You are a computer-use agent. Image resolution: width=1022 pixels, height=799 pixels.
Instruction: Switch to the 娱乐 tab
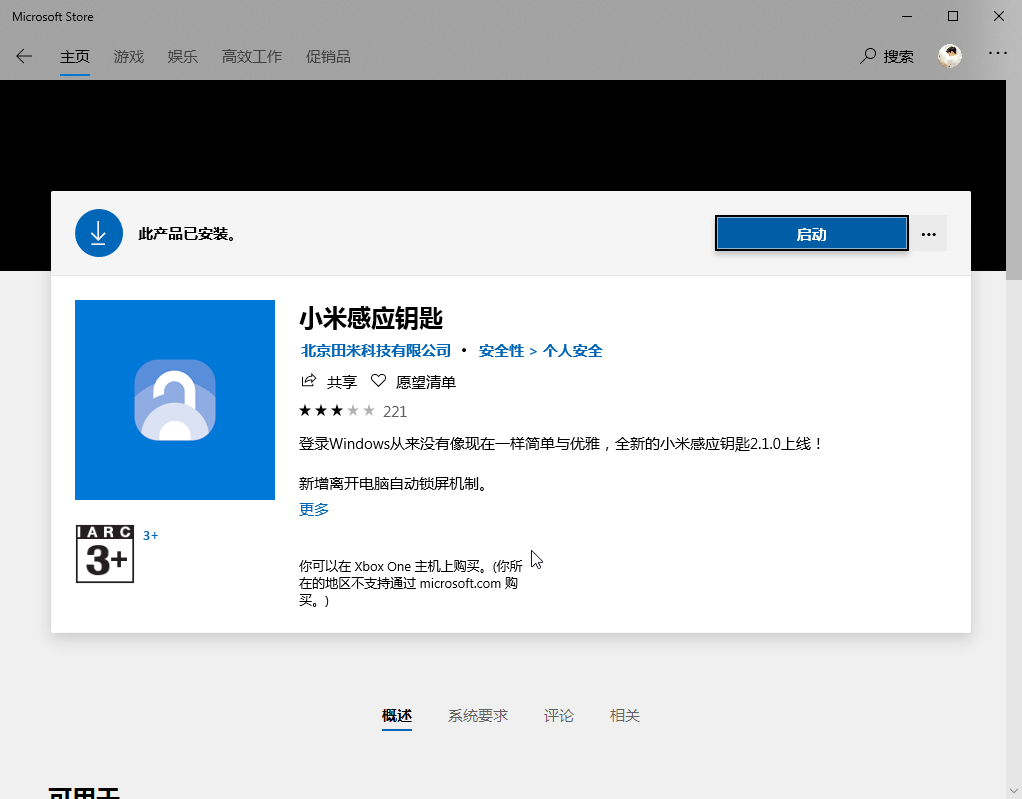click(182, 57)
